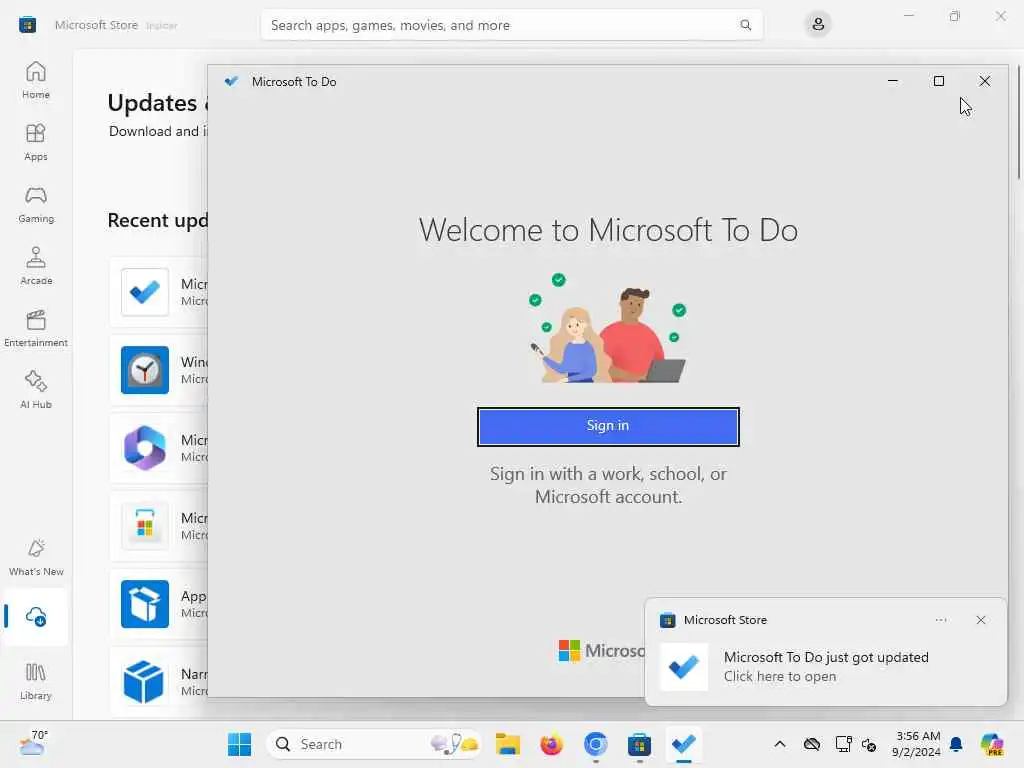
Task: Click the cloud sync tray icon
Action: click(812, 744)
